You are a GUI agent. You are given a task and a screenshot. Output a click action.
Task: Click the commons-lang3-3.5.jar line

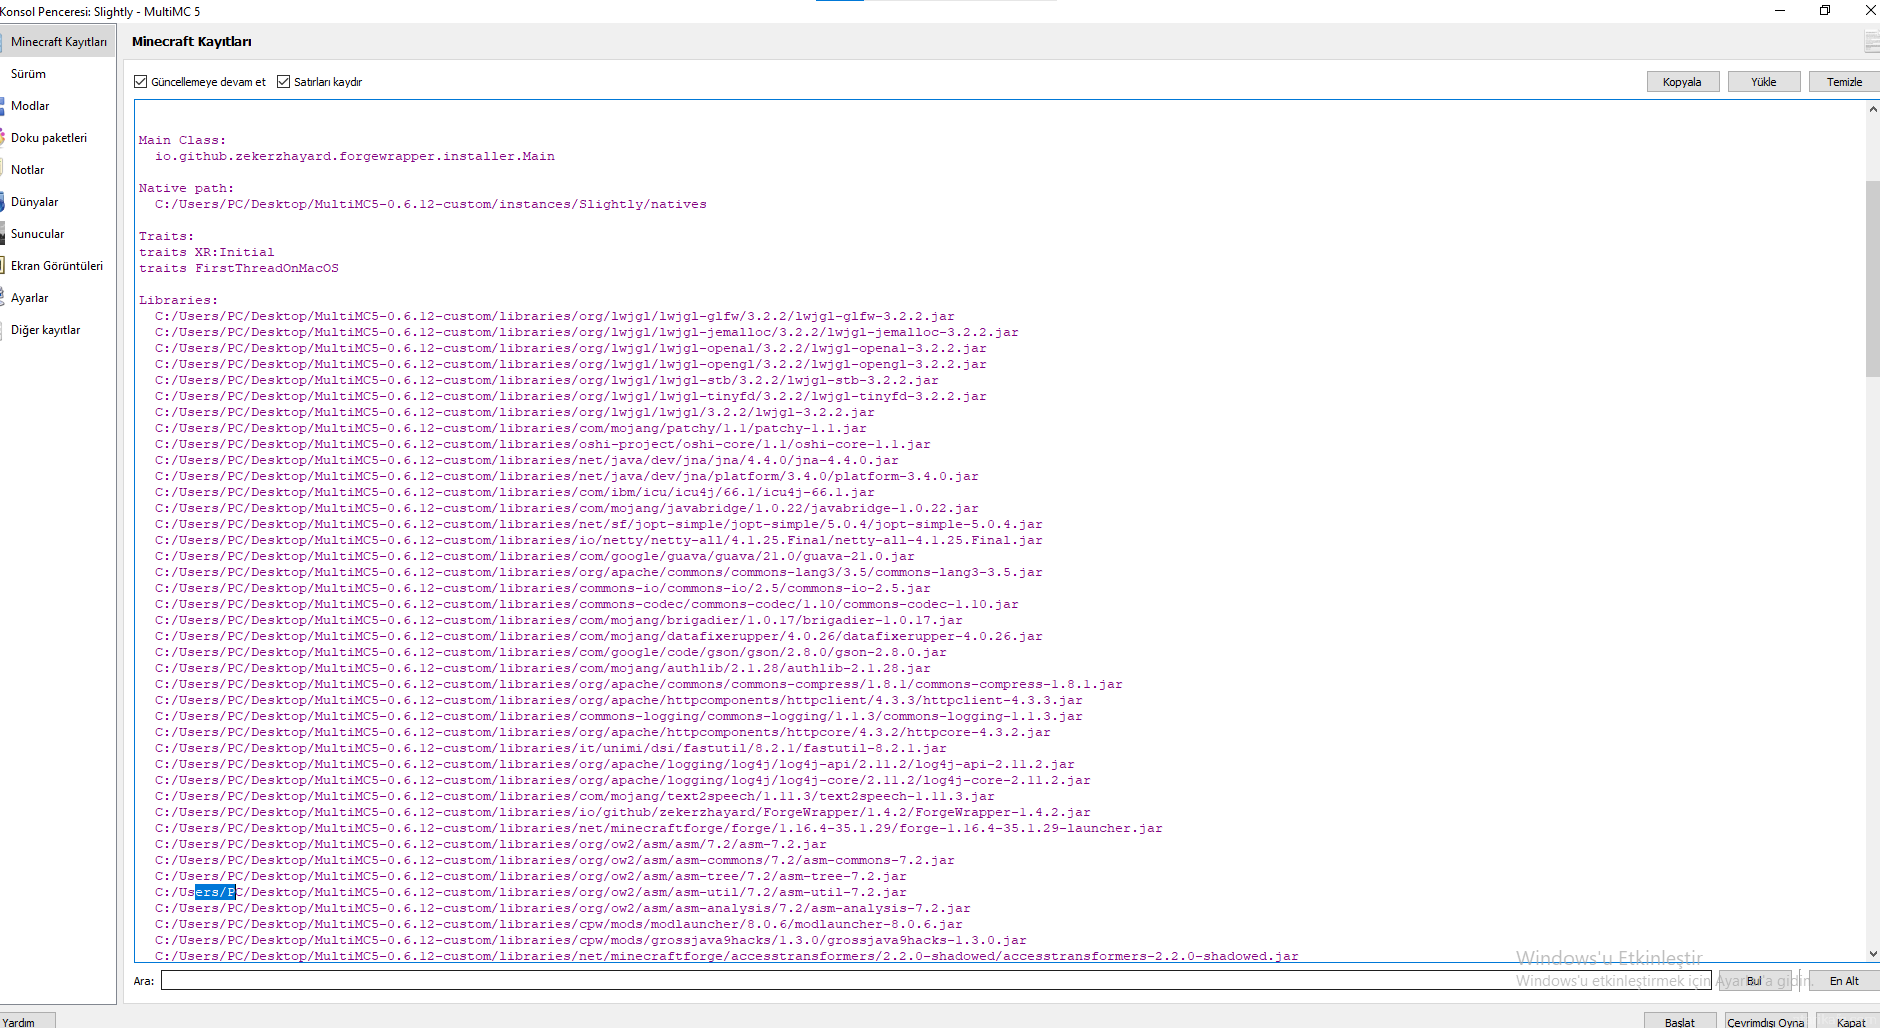point(598,572)
